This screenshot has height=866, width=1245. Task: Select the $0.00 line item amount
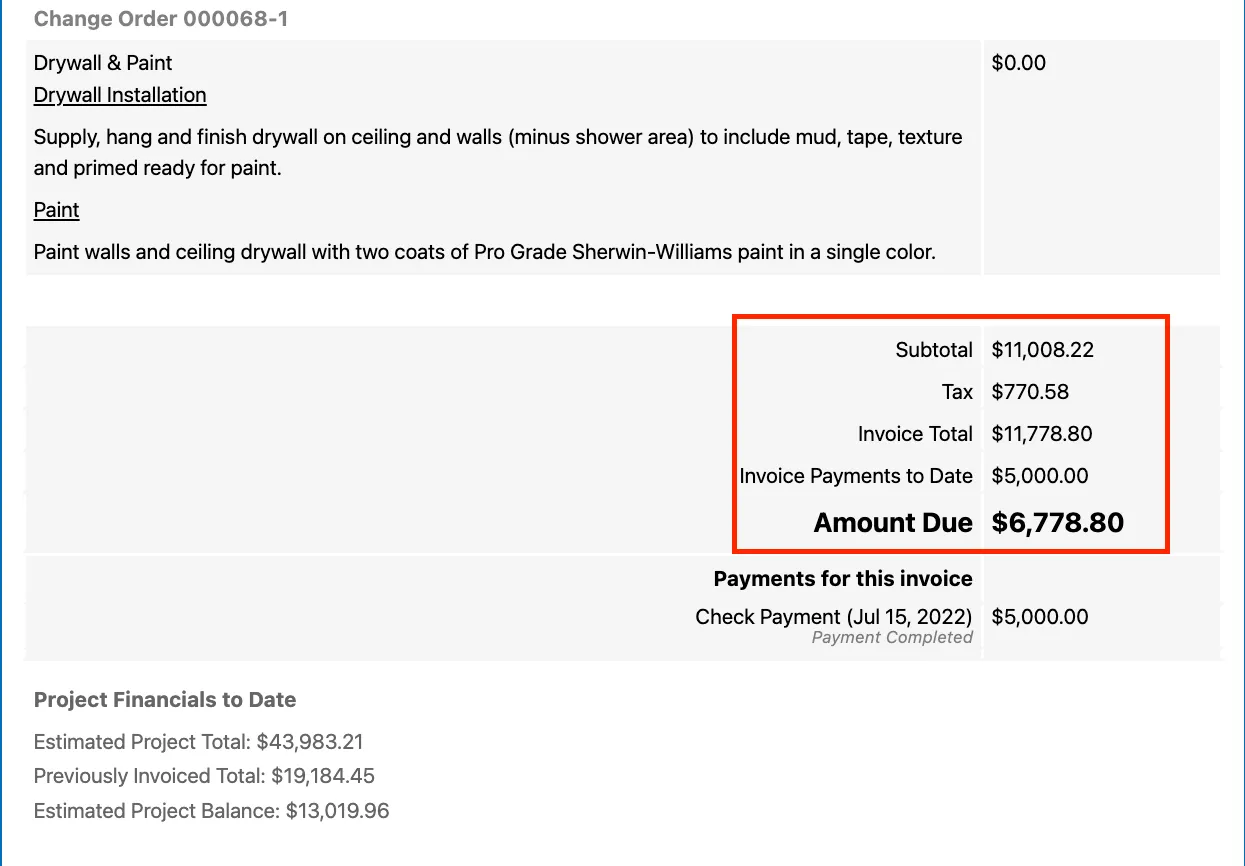(x=1018, y=63)
